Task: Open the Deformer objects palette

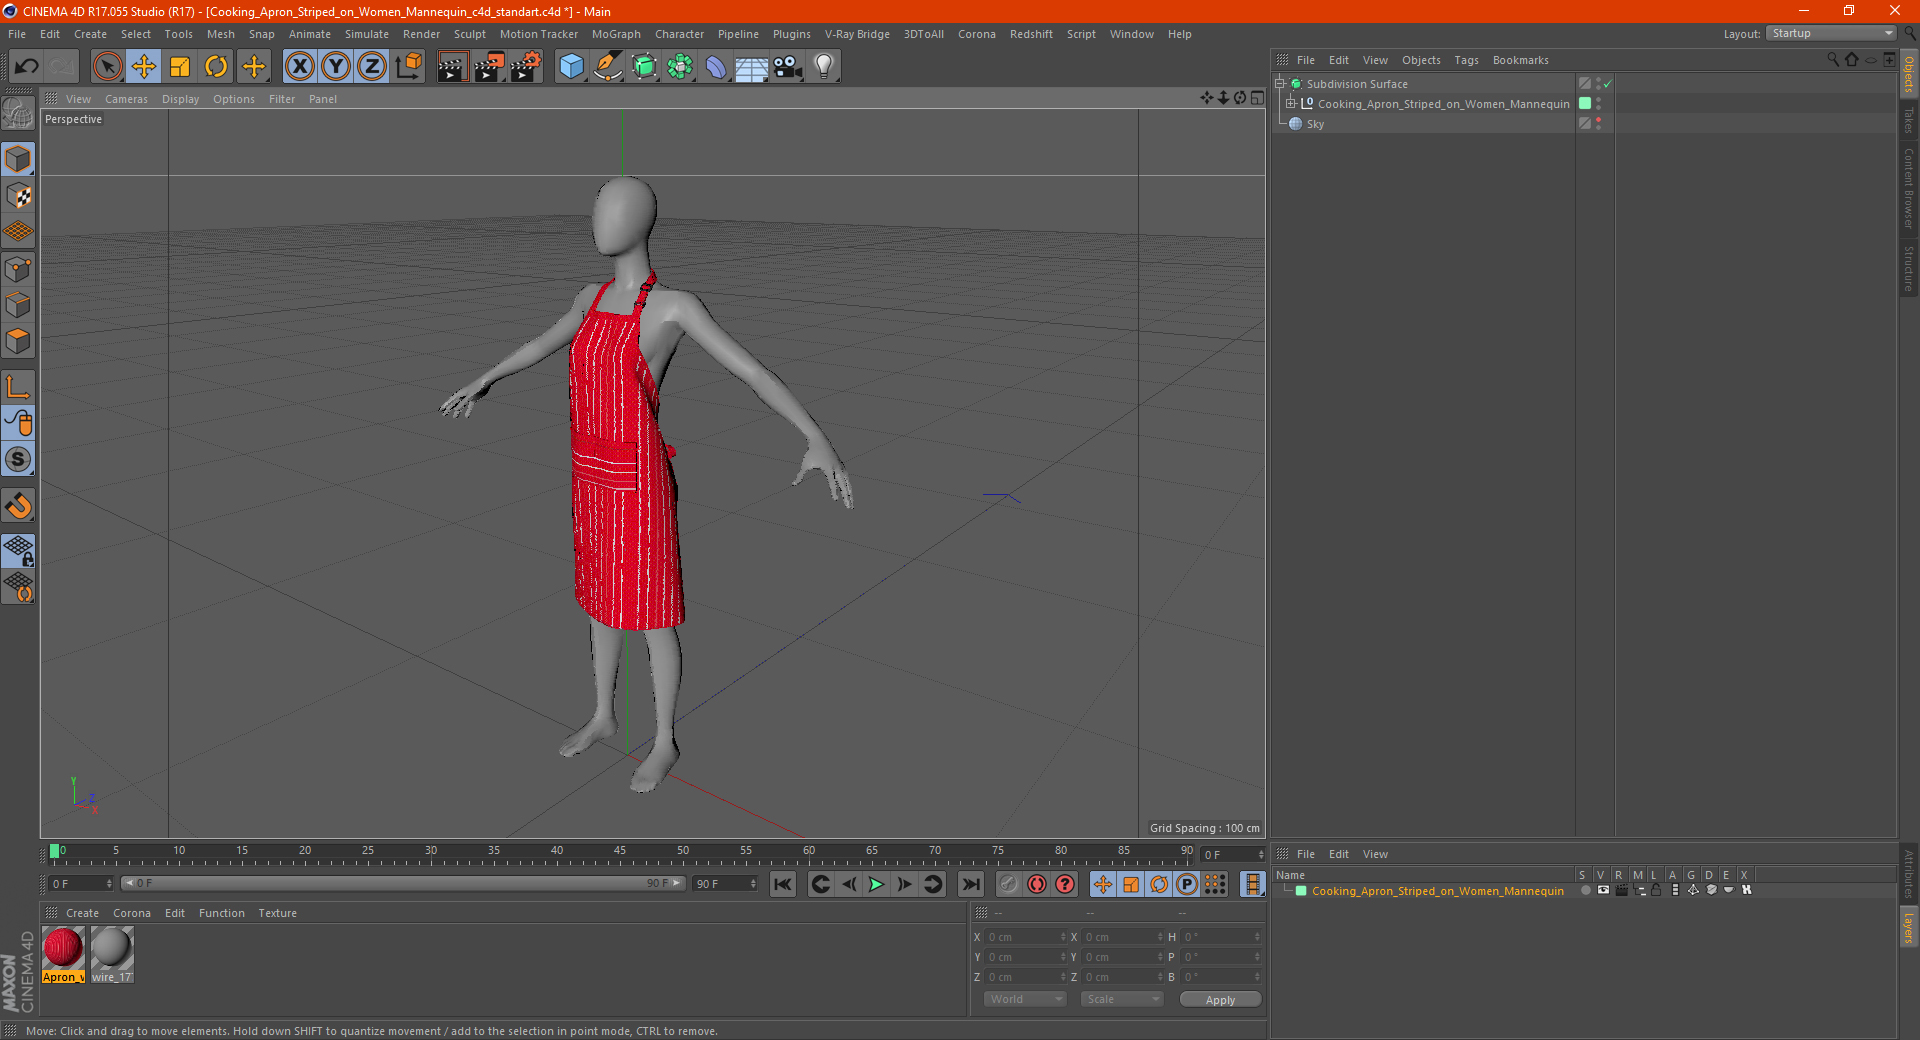Action: [716, 67]
